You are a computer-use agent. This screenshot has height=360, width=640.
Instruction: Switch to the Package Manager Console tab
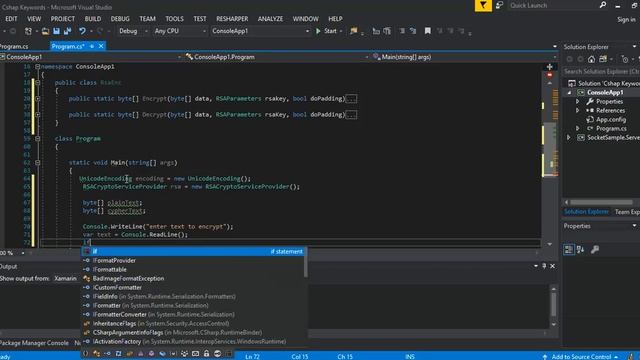pos(34,343)
